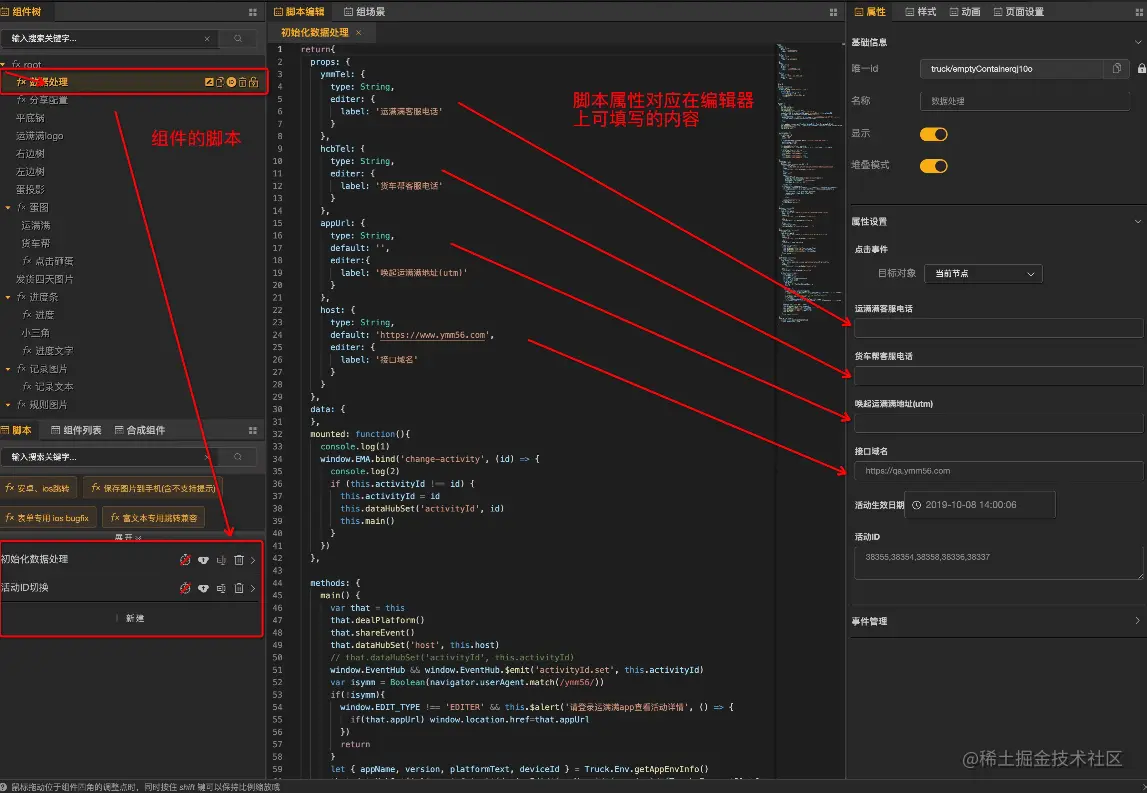The height and width of the screenshot is (793, 1147).
Task: Select the 富文本专用跳转兼容 script tag
Action: click(x=154, y=518)
